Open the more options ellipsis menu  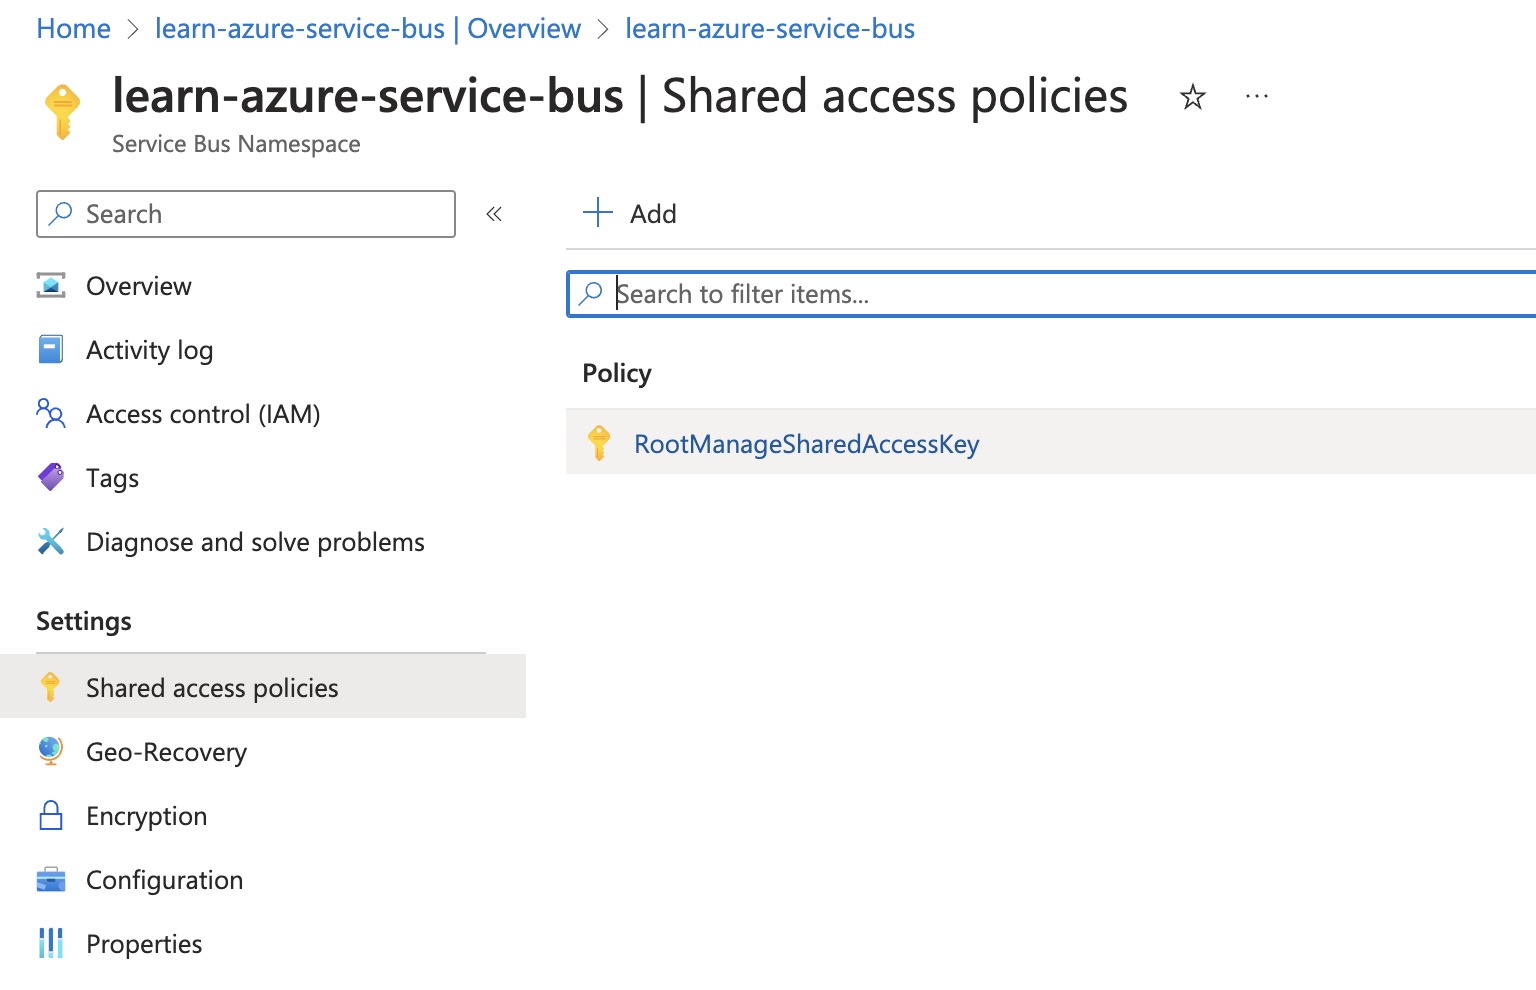(1257, 97)
